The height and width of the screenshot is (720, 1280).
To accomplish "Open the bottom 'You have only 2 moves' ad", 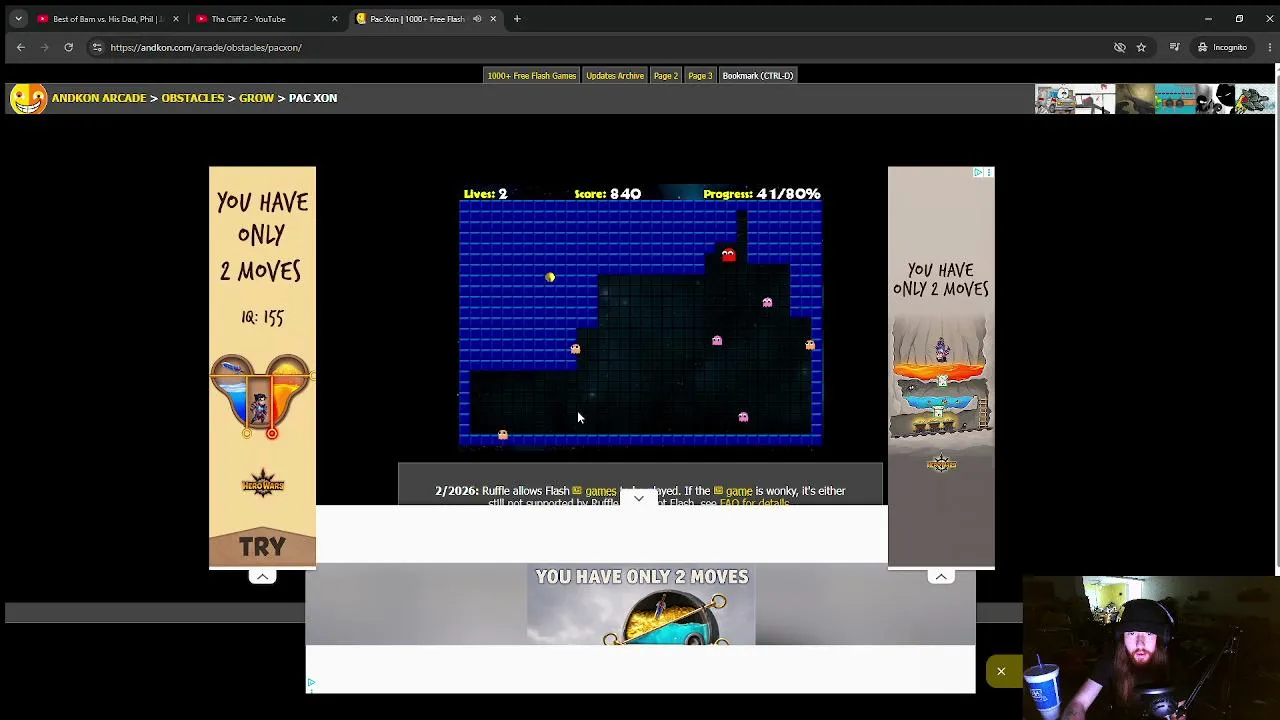I will tap(641, 605).
